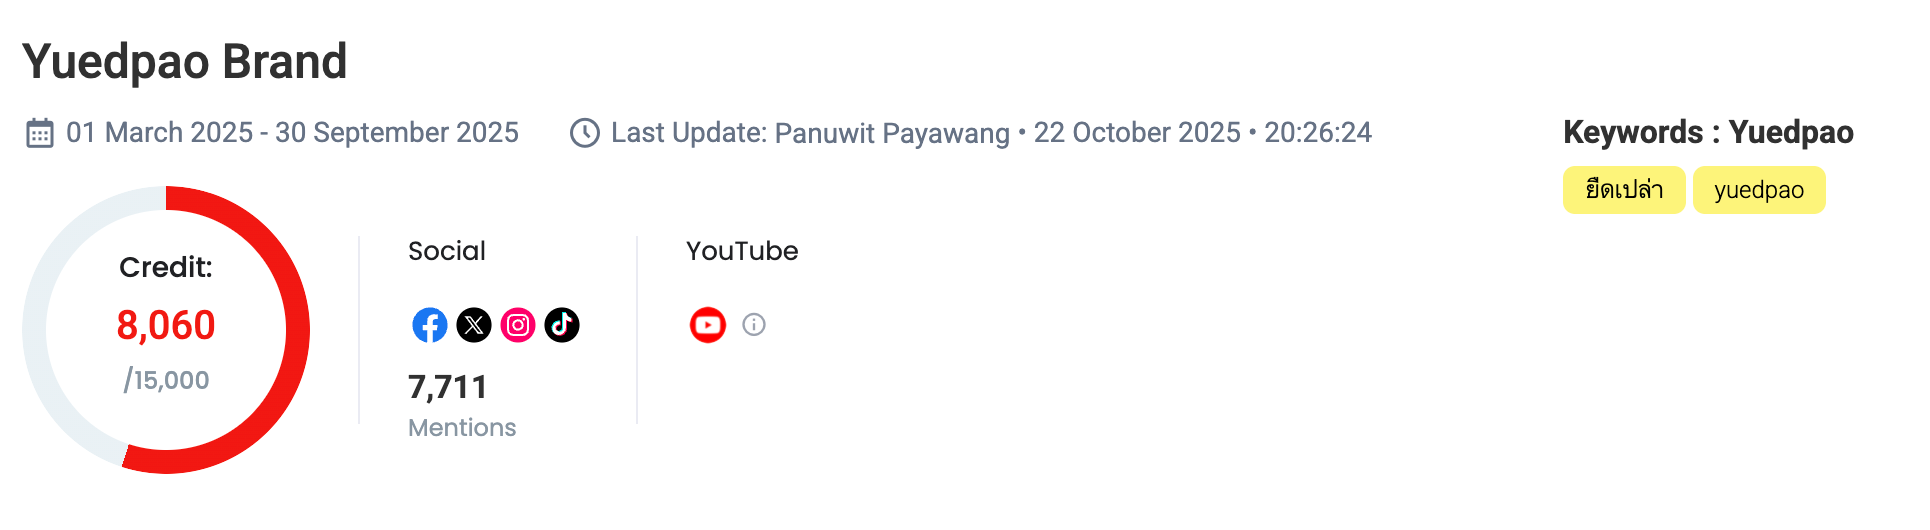Viewport: 1930px width, 530px height.
Task: Click the Social section heading
Action: click(447, 251)
